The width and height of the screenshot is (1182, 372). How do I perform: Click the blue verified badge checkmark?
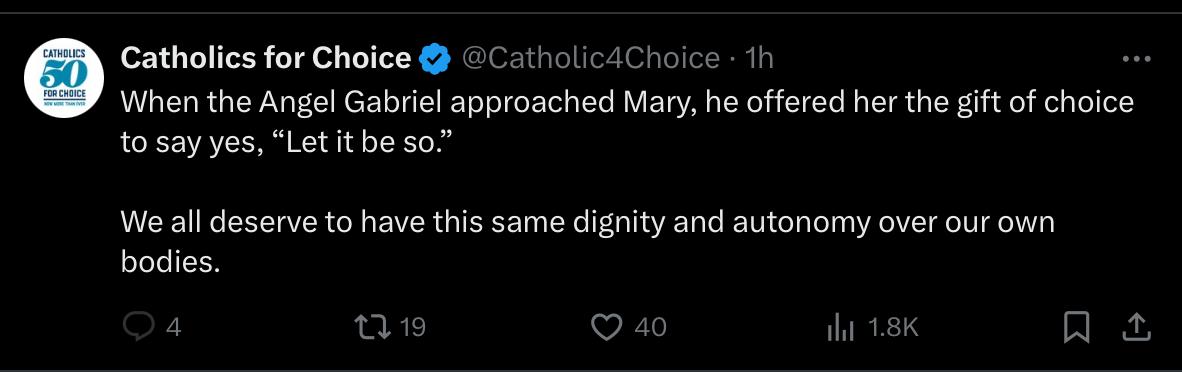click(435, 59)
